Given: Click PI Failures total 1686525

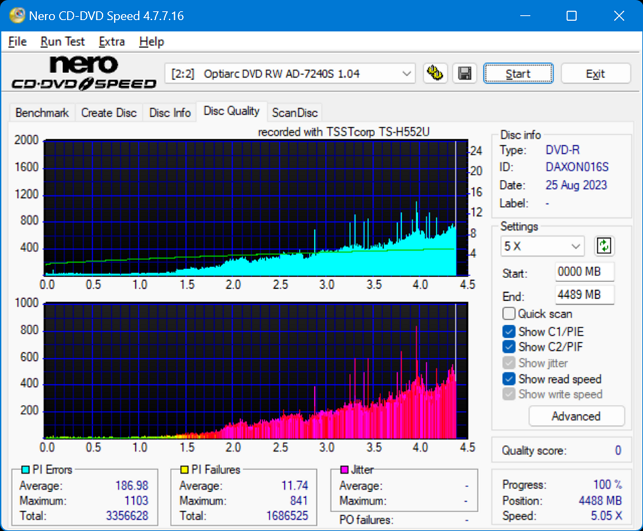Looking at the screenshot, I should pyautogui.click(x=287, y=516).
